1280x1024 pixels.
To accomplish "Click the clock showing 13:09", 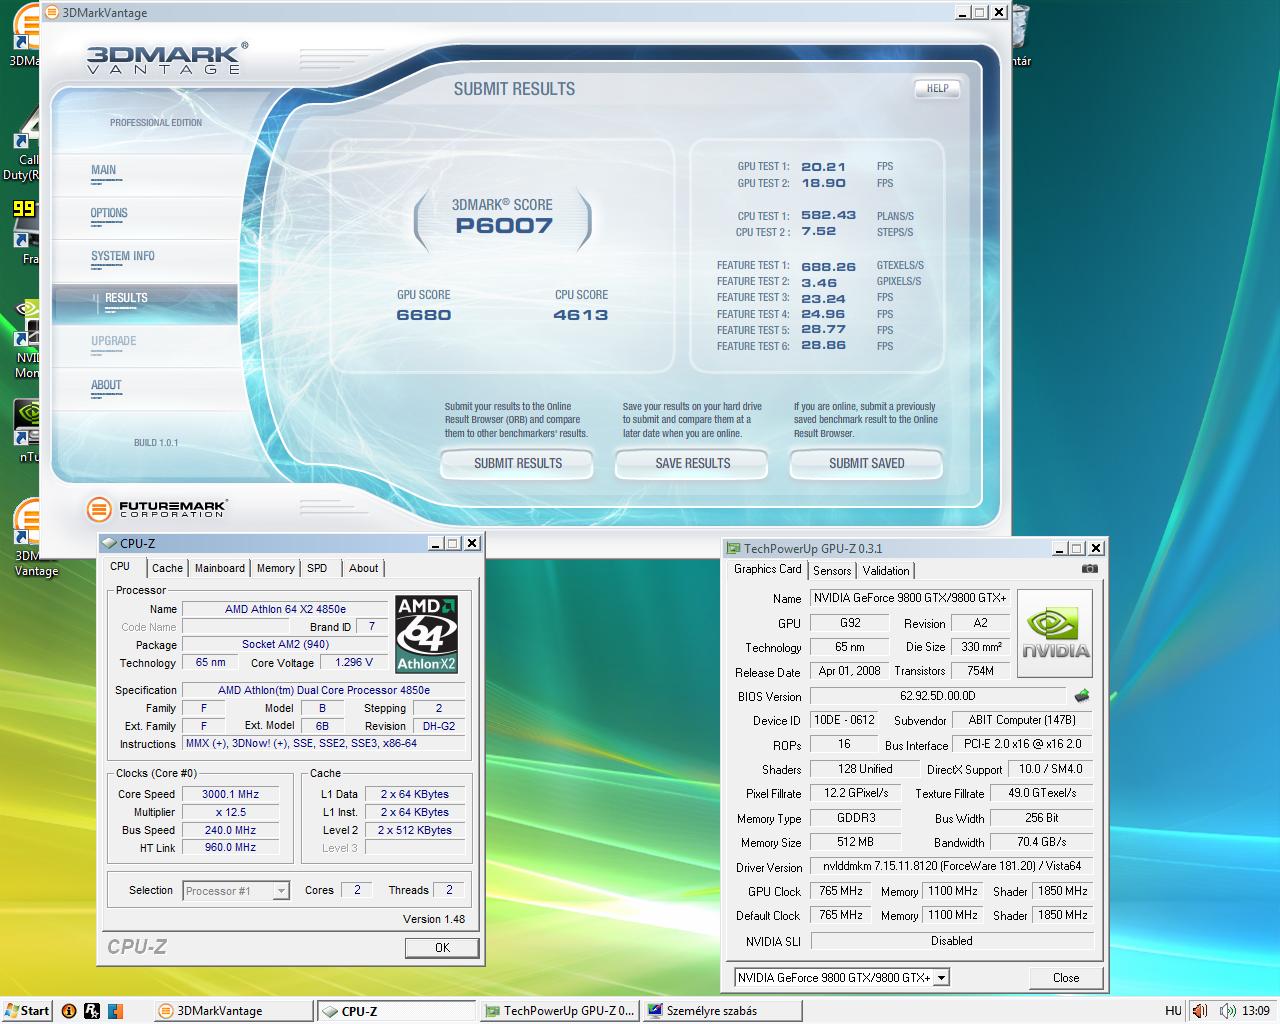I will coord(1255,1011).
